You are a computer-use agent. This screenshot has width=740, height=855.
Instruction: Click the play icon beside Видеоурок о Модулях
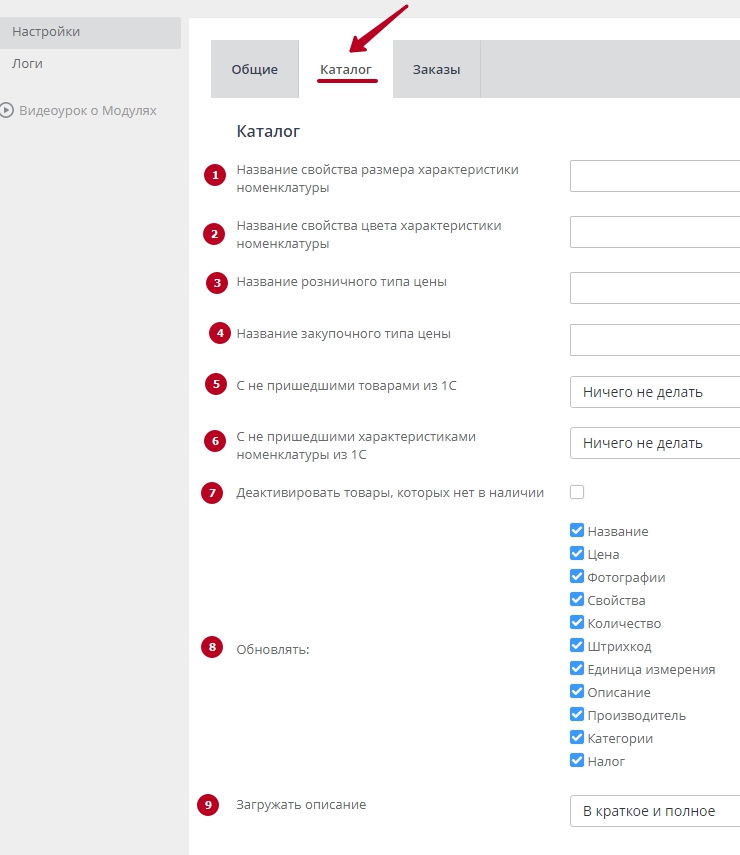(7, 111)
